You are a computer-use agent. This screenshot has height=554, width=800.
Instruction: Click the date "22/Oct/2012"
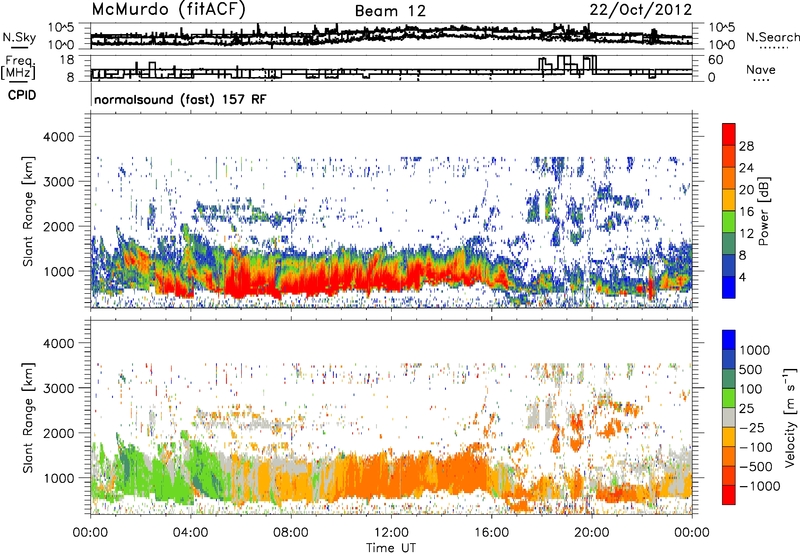pyautogui.click(x=641, y=10)
